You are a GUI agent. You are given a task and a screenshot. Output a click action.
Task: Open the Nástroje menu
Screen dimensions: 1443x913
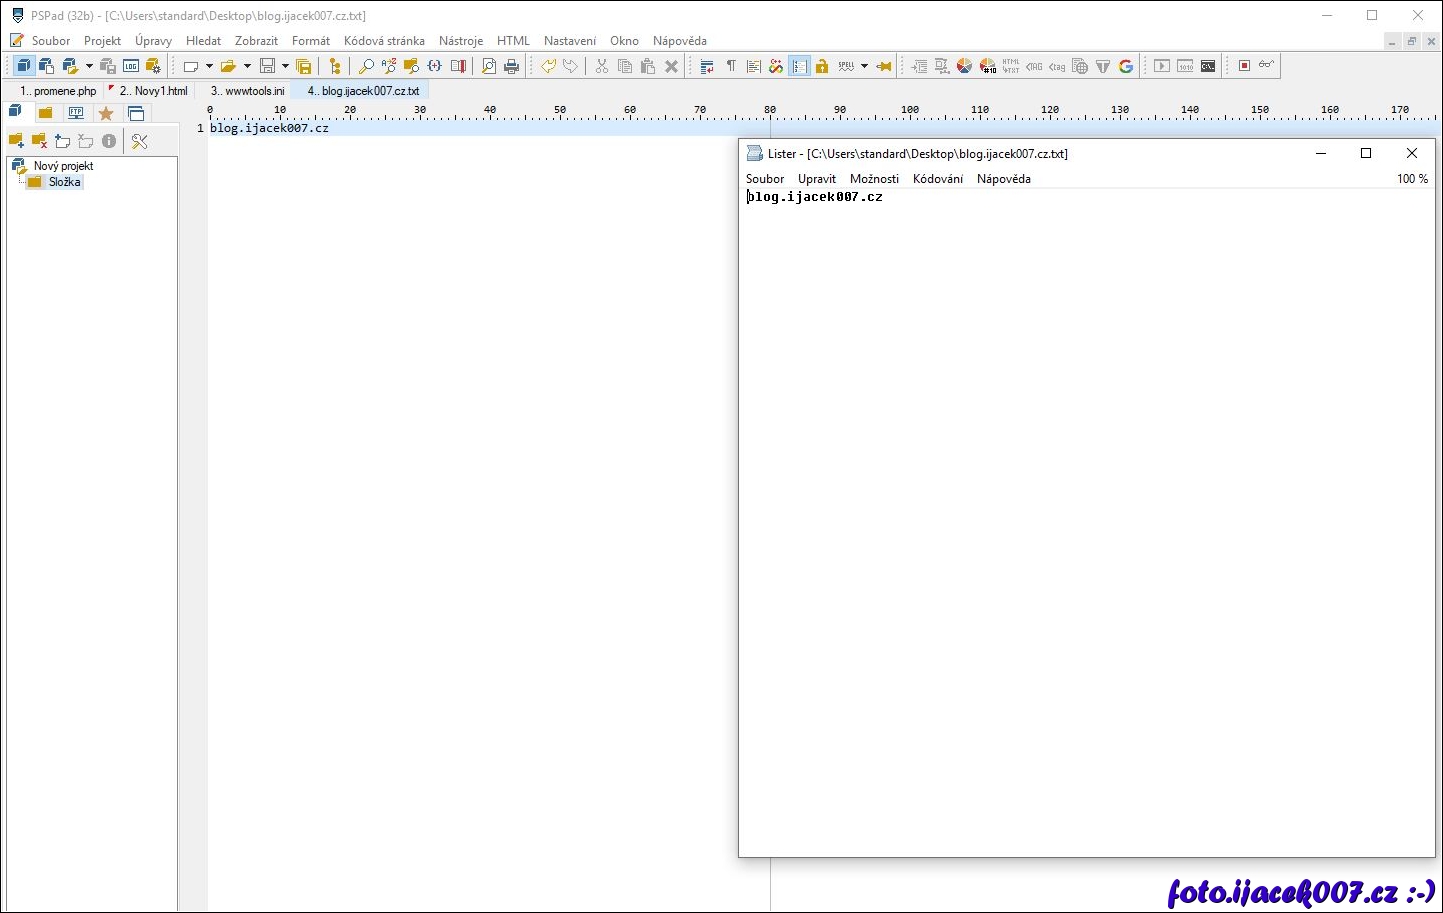460,41
